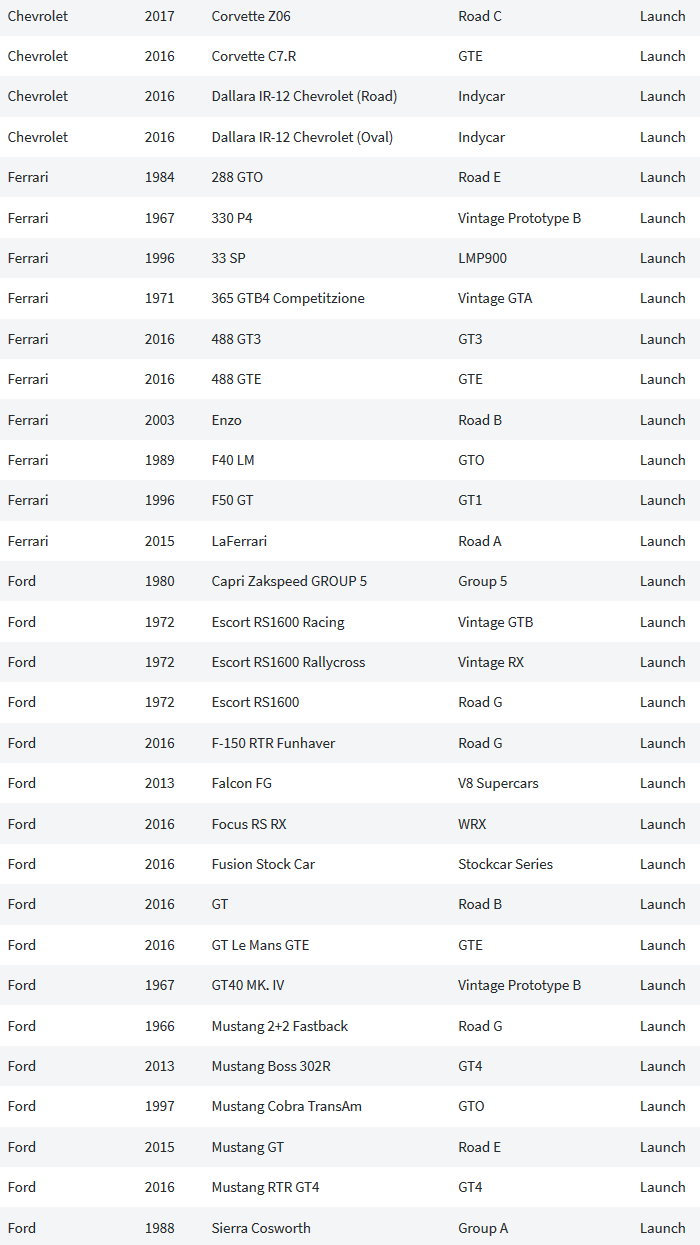Viewport: 700px width, 1245px height.
Task: Launch the Ford GT40 MK. IV
Action: click(x=662, y=985)
